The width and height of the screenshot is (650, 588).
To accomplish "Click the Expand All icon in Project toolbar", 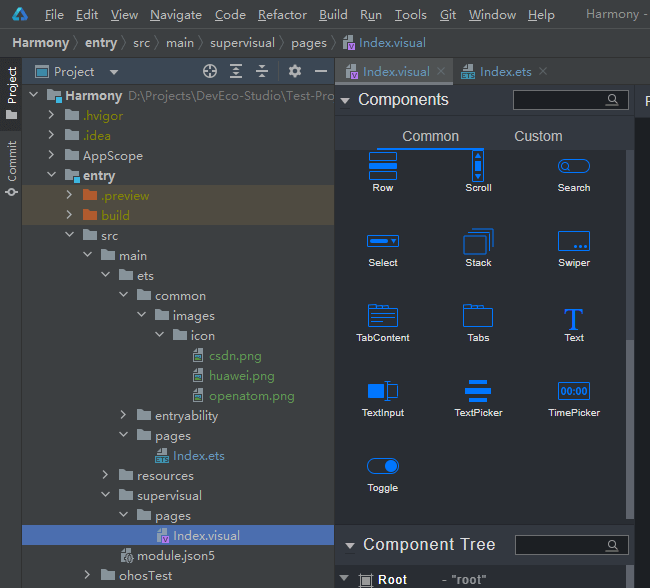I will point(236,71).
